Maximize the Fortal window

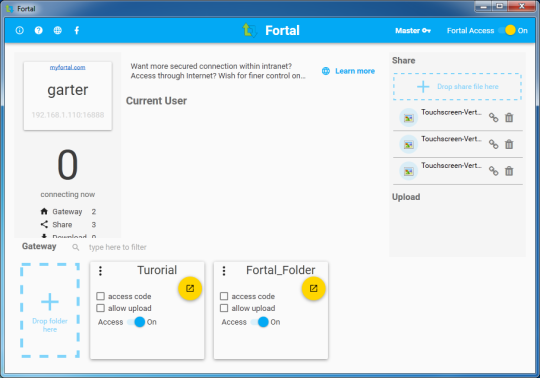coord(500,7)
